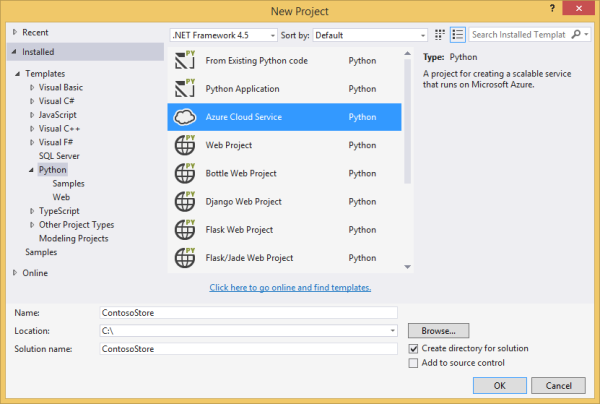The height and width of the screenshot is (404, 600).
Task: Pick the Bottle Web Project icon
Action: tap(185, 173)
